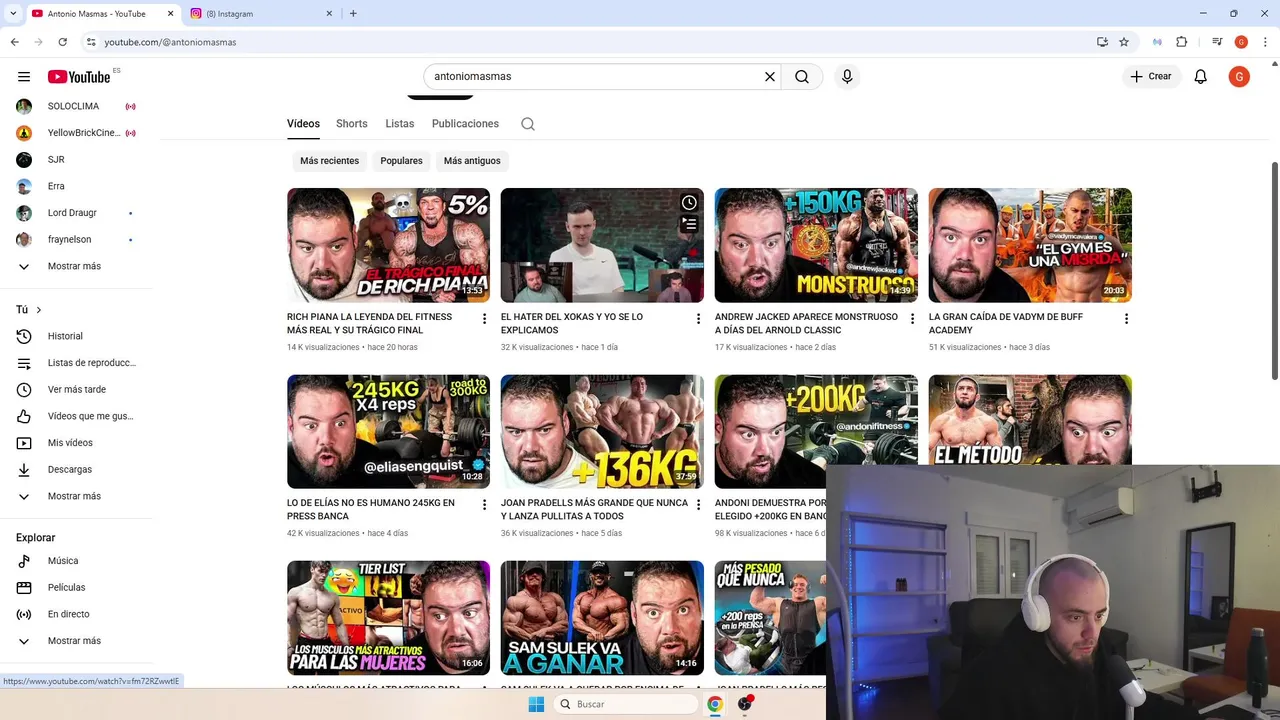Open YellowBrickCine subscription channel
This screenshot has height=720, width=1280.
76,133
